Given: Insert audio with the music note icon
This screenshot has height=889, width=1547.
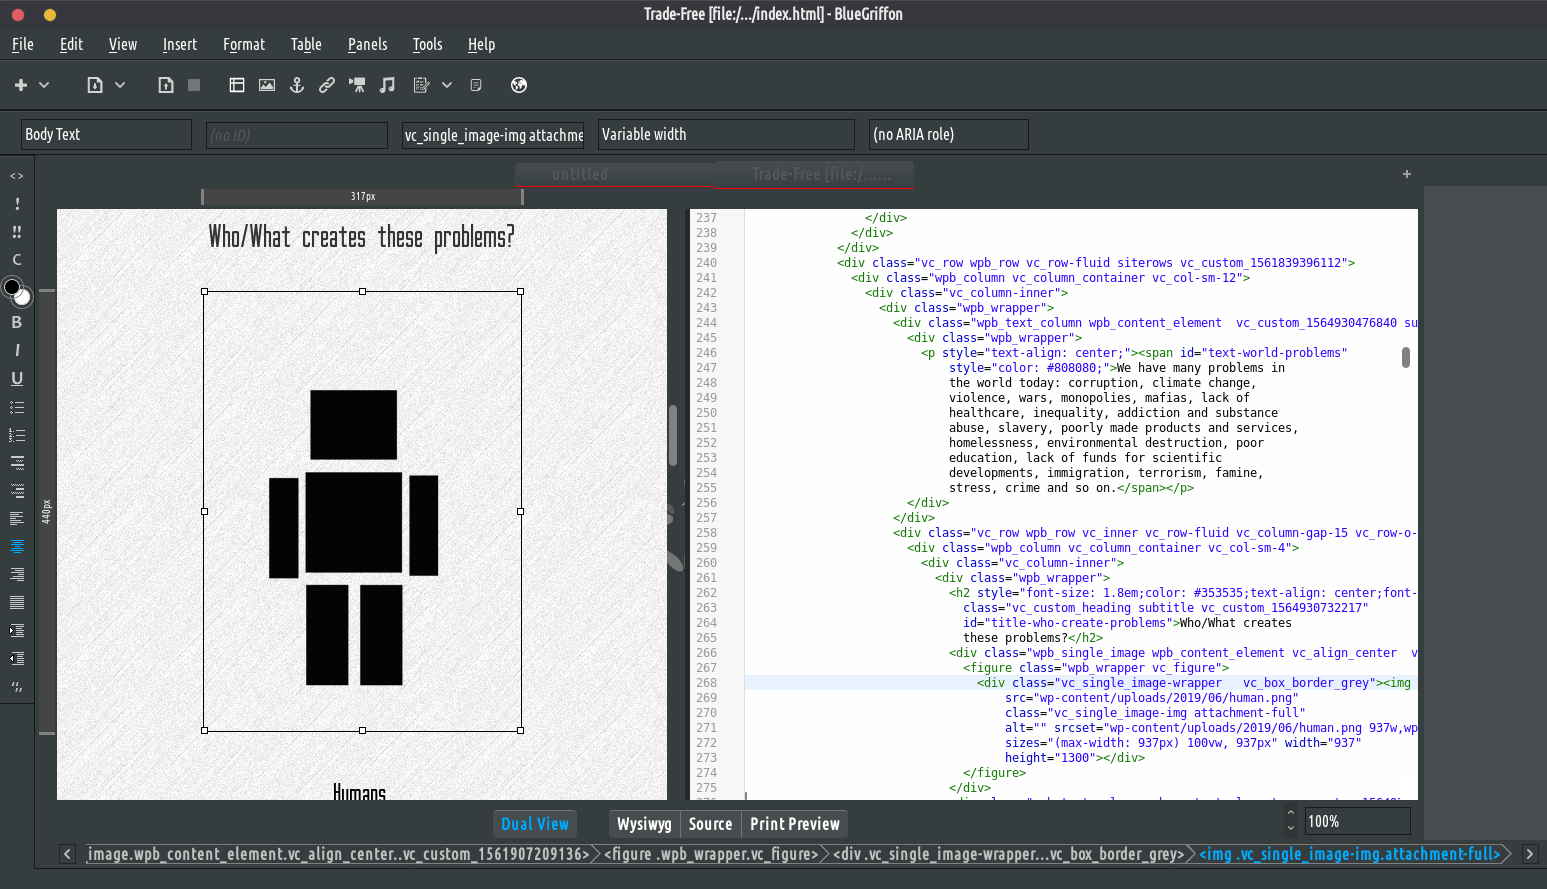Looking at the screenshot, I should 387,85.
